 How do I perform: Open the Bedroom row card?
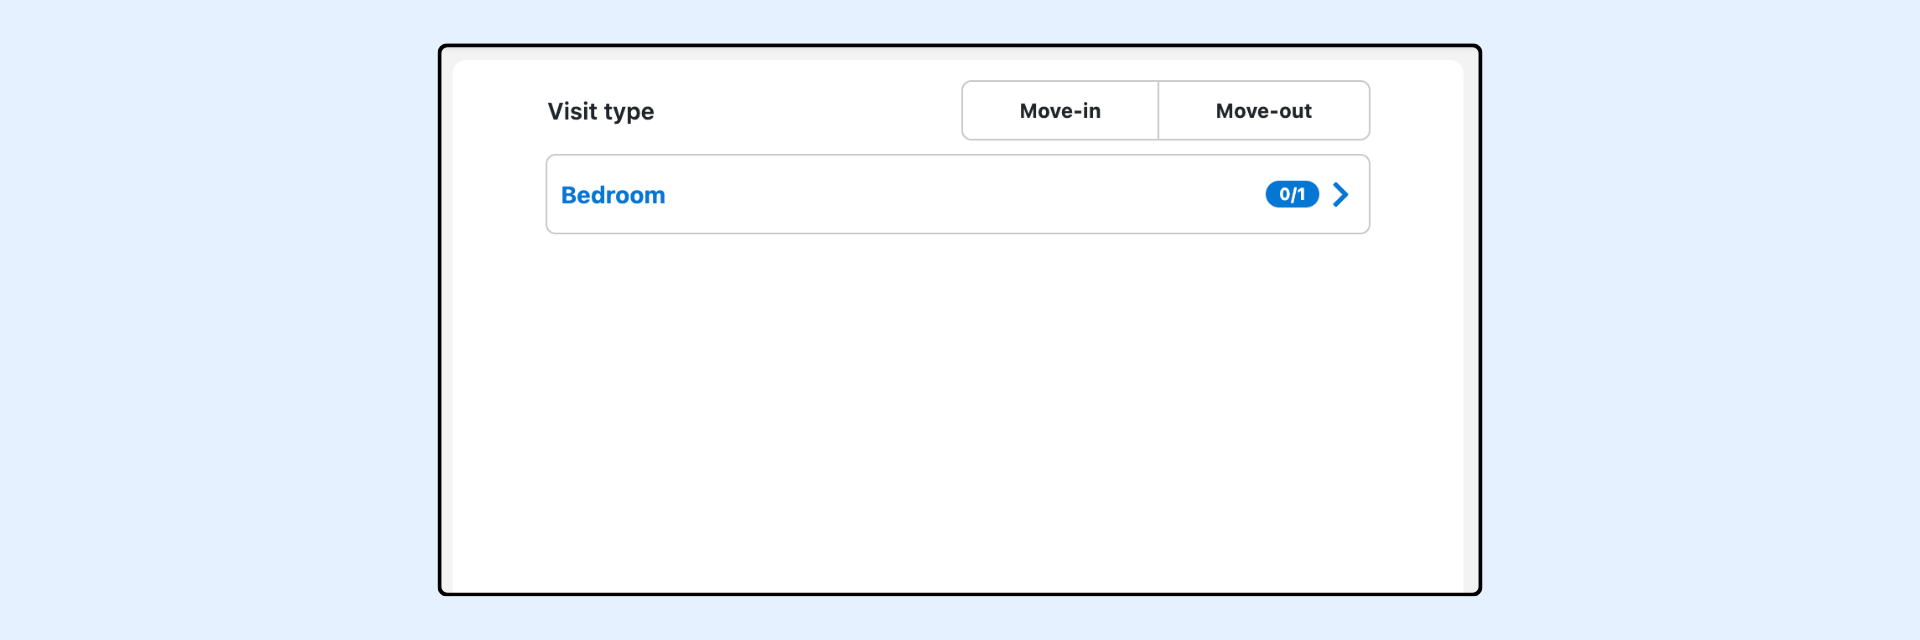click(957, 194)
